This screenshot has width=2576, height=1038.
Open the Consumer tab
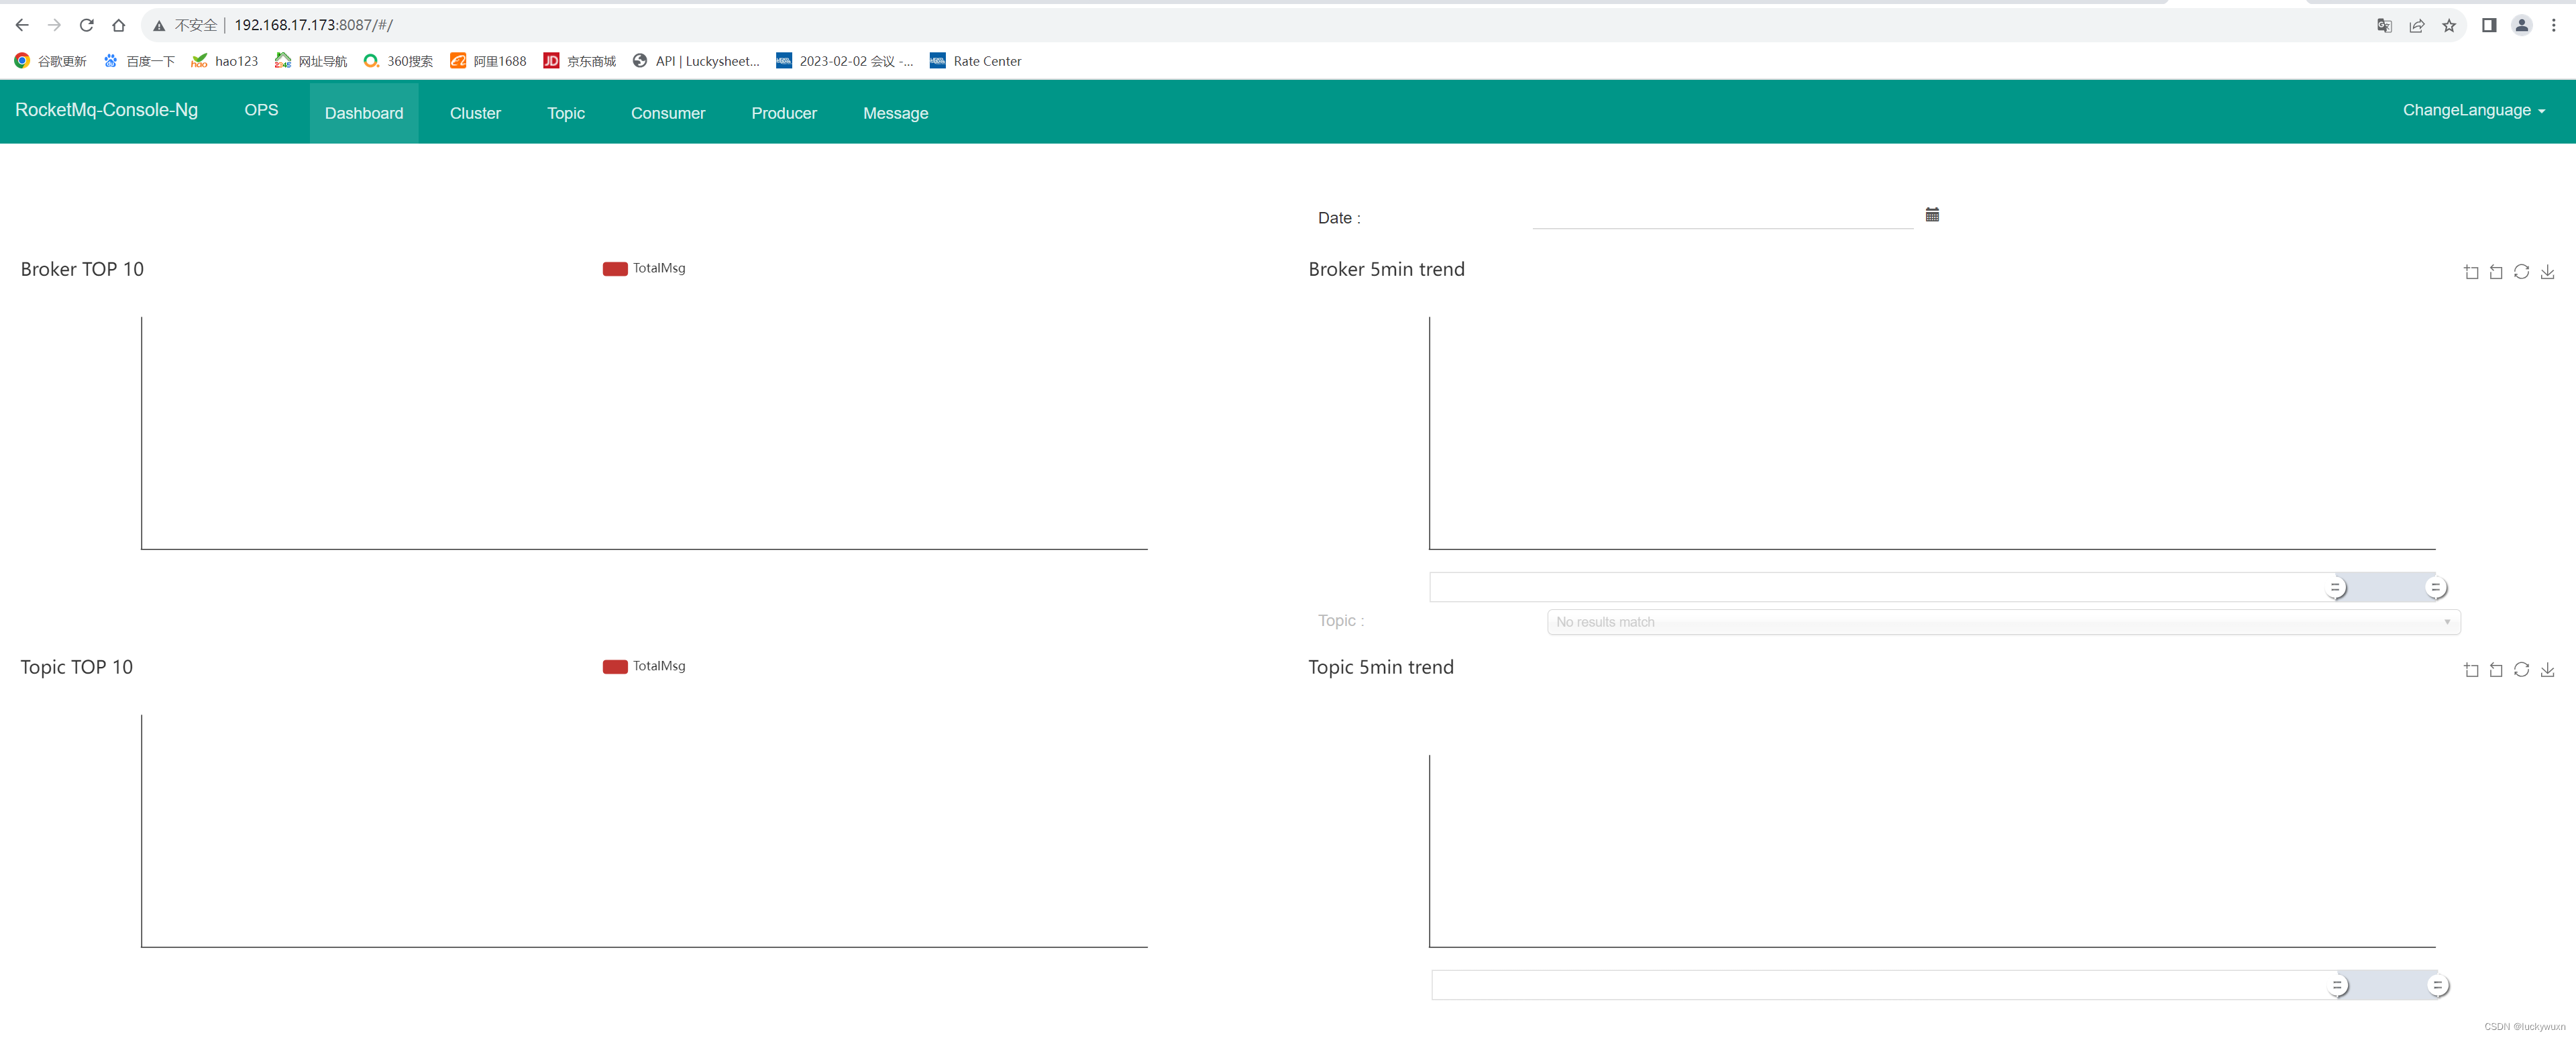pos(667,113)
